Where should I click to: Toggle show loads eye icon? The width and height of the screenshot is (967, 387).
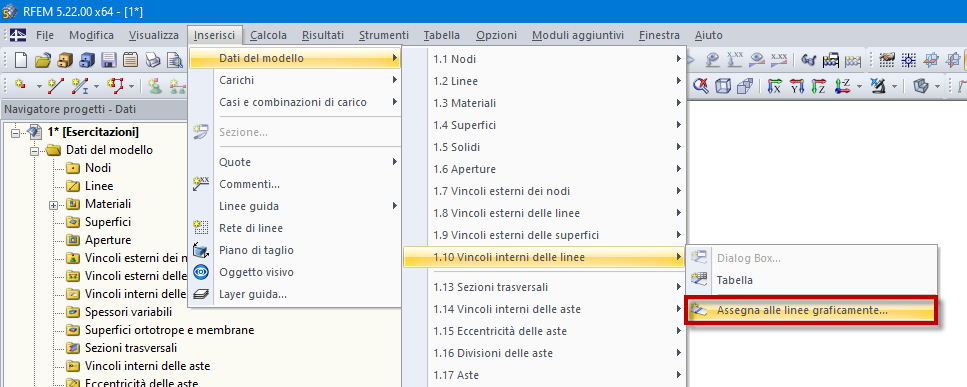tap(714, 60)
